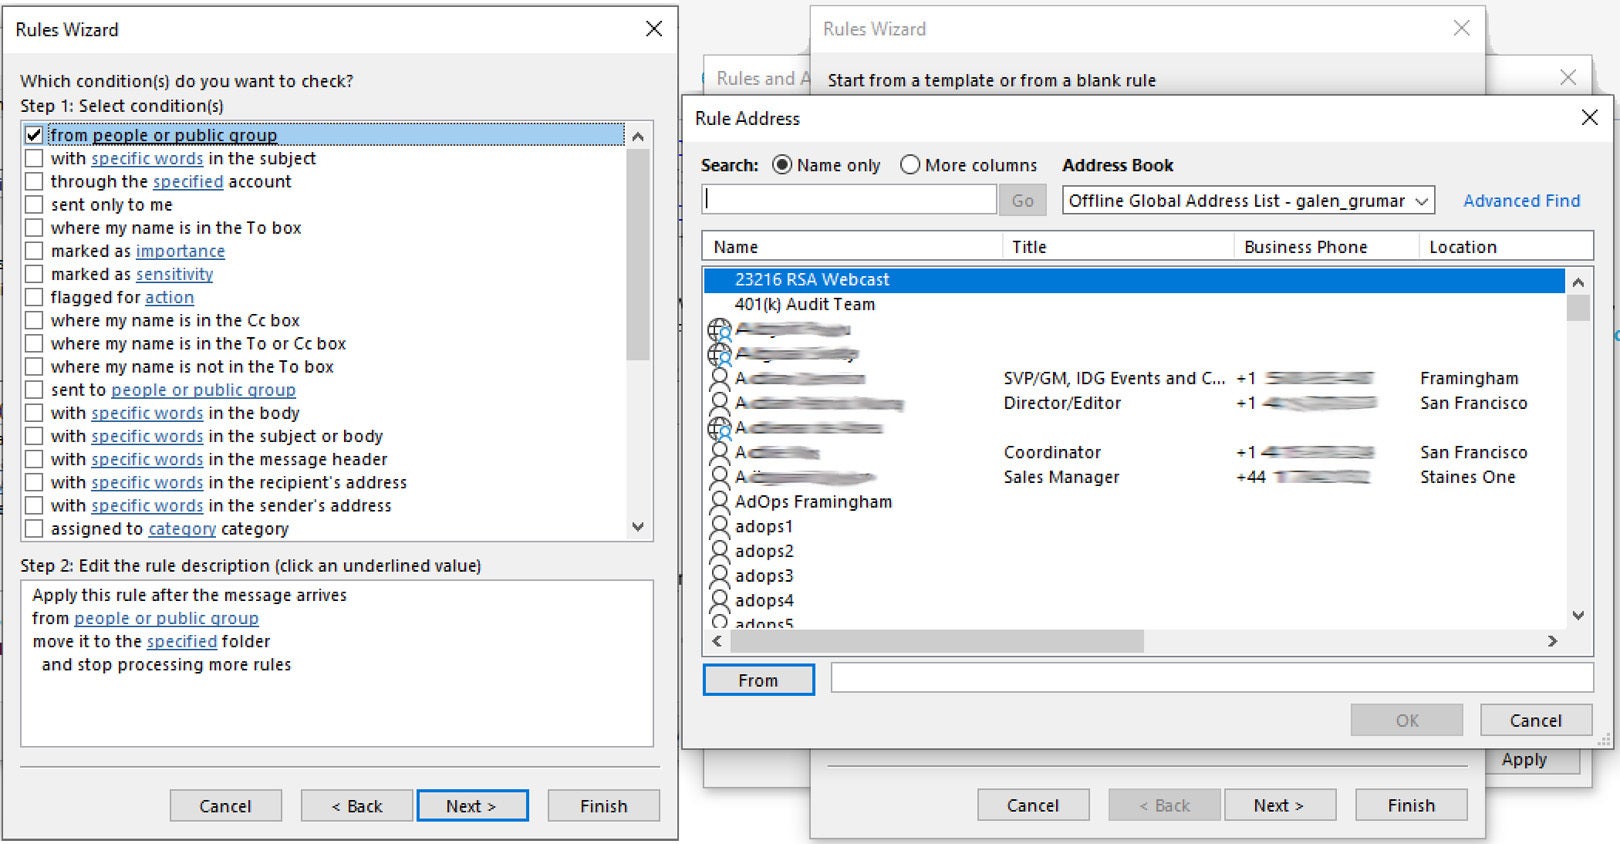Check 'assigned to category category' condition

[x=34, y=529]
